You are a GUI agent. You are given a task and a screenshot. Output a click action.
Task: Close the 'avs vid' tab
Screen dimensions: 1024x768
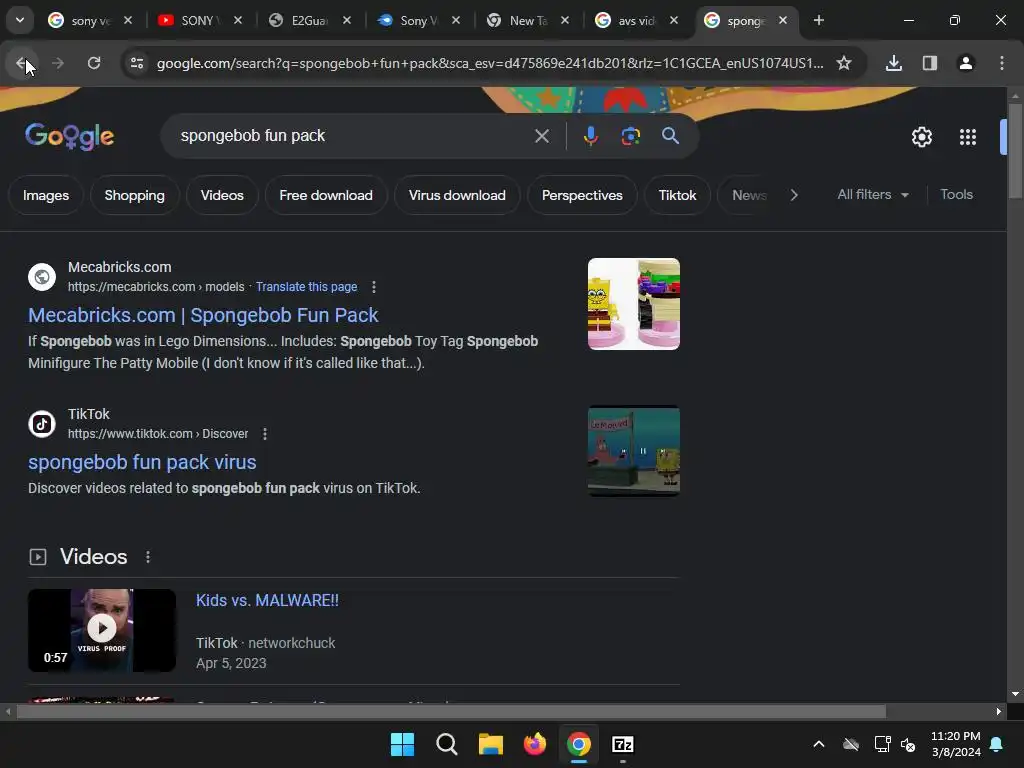(x=673, y=20)
